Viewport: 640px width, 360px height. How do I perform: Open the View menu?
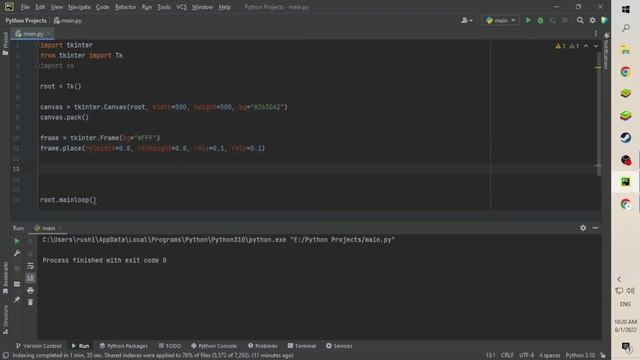click(x=56, y=7)
